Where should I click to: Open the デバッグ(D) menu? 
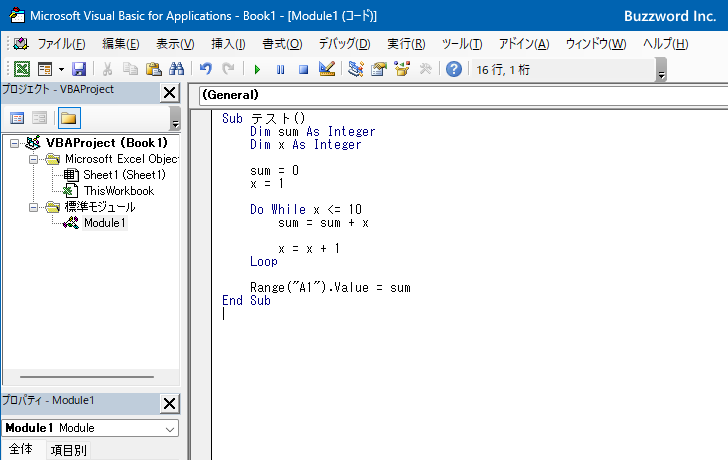click(x=344, y=44)
